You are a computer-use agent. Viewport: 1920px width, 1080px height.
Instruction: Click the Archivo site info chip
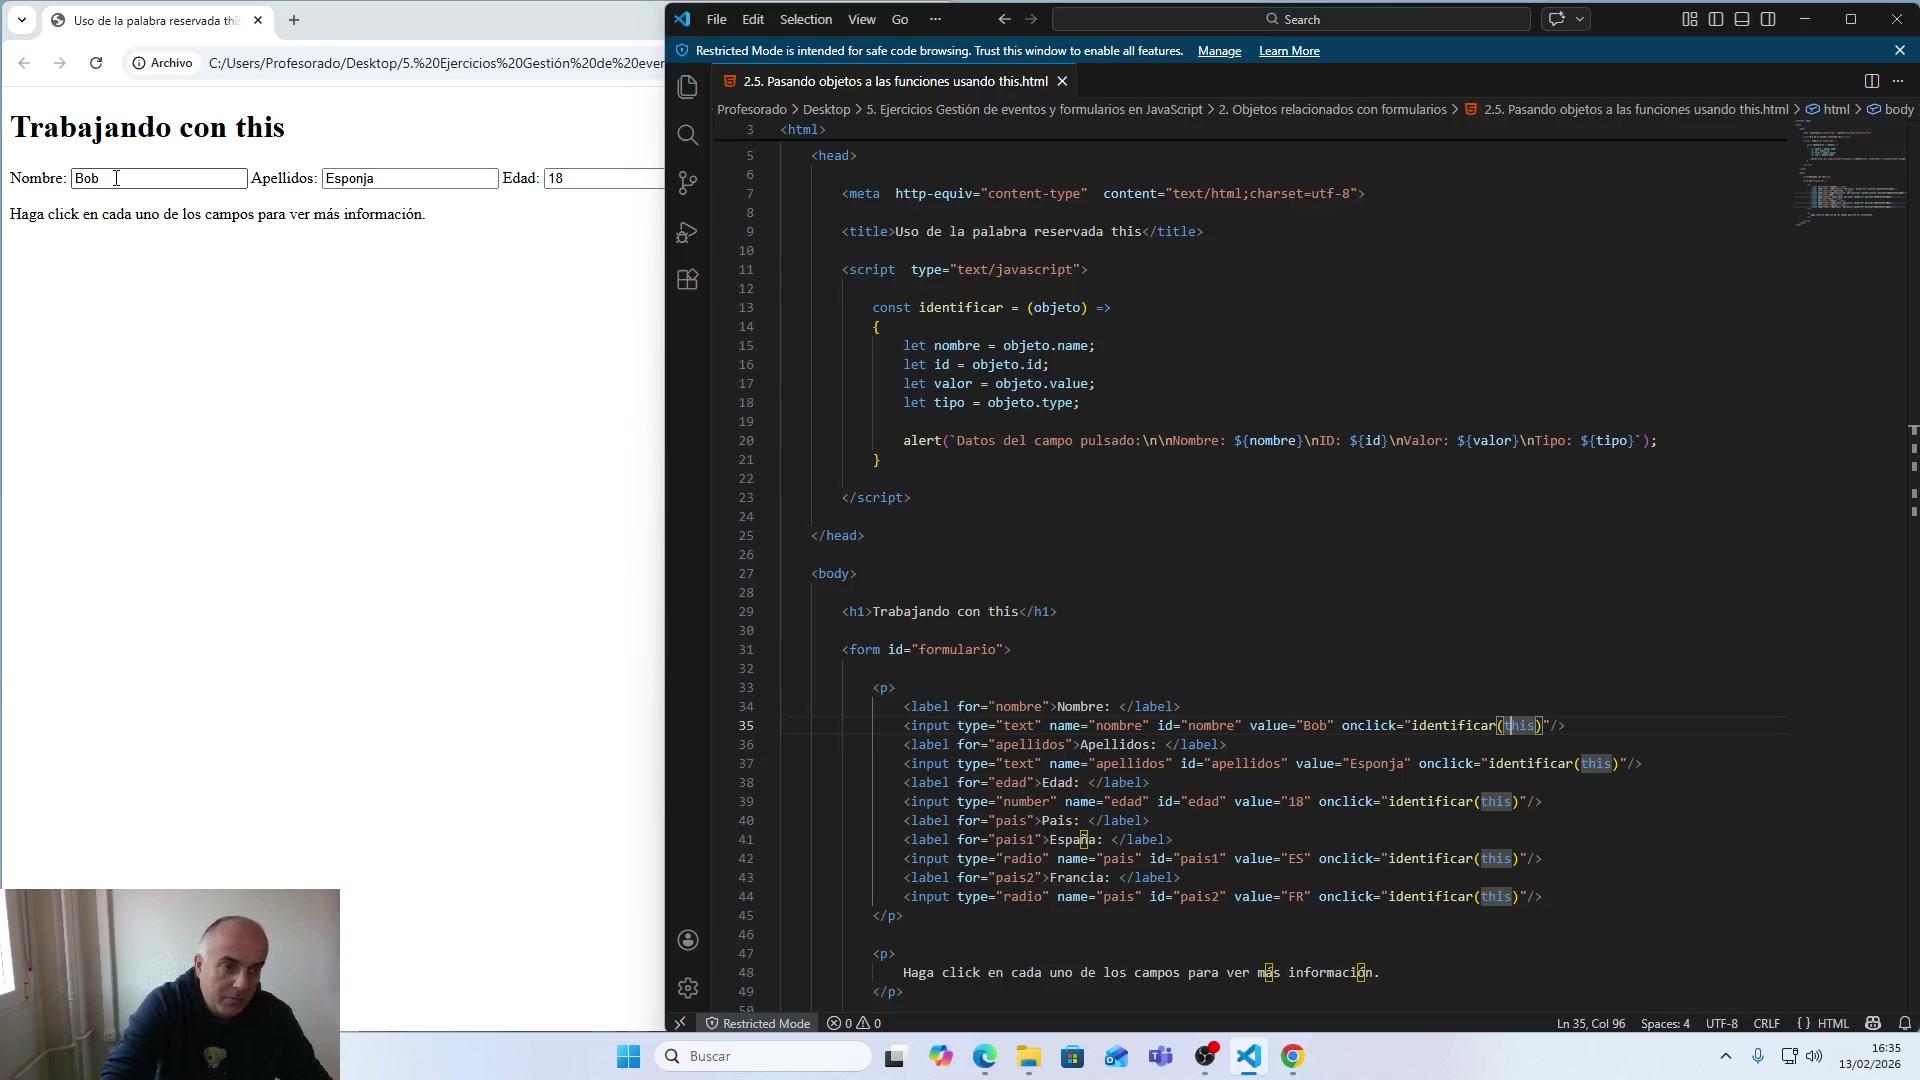pos(162,63)
